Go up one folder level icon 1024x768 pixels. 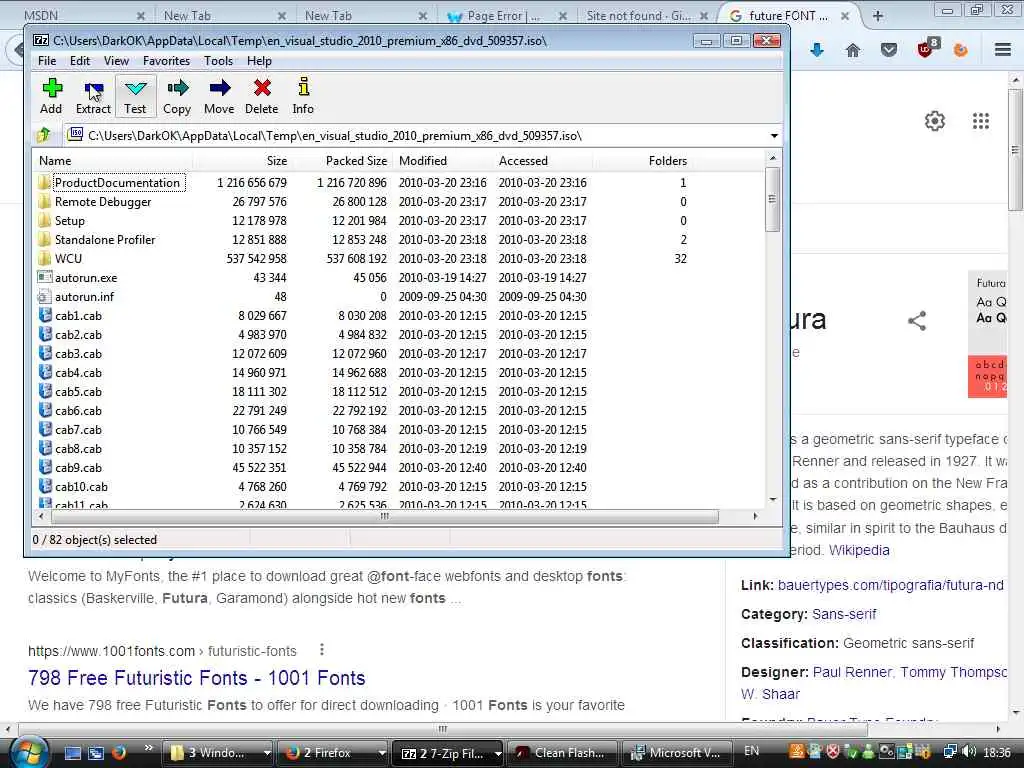coord(44,135)
